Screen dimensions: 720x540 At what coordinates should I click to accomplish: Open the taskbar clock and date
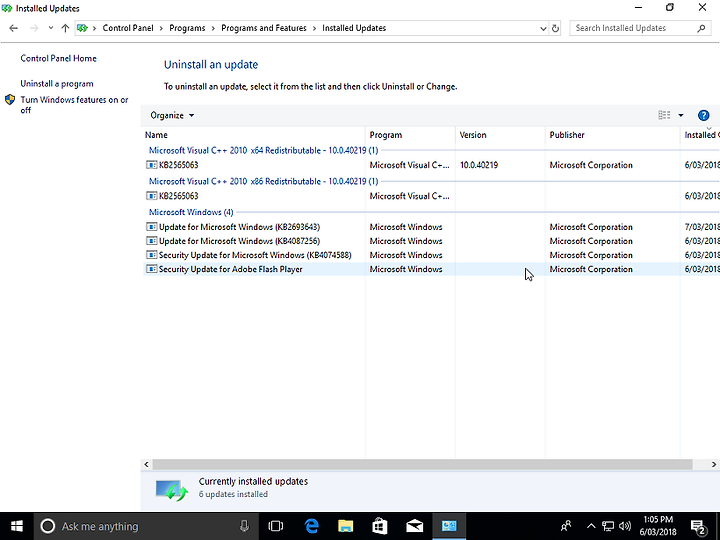pyautogui.click(x=658, y=526)
